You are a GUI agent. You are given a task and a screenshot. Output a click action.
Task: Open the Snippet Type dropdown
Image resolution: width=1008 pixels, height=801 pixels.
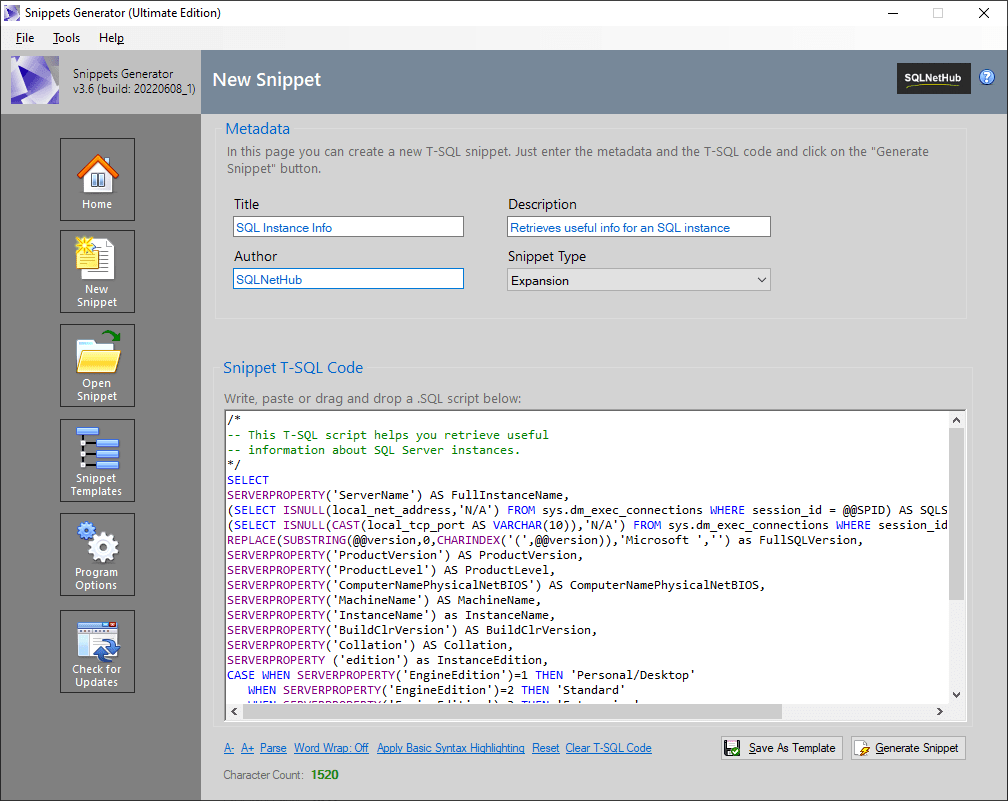(x=638, y=279)
